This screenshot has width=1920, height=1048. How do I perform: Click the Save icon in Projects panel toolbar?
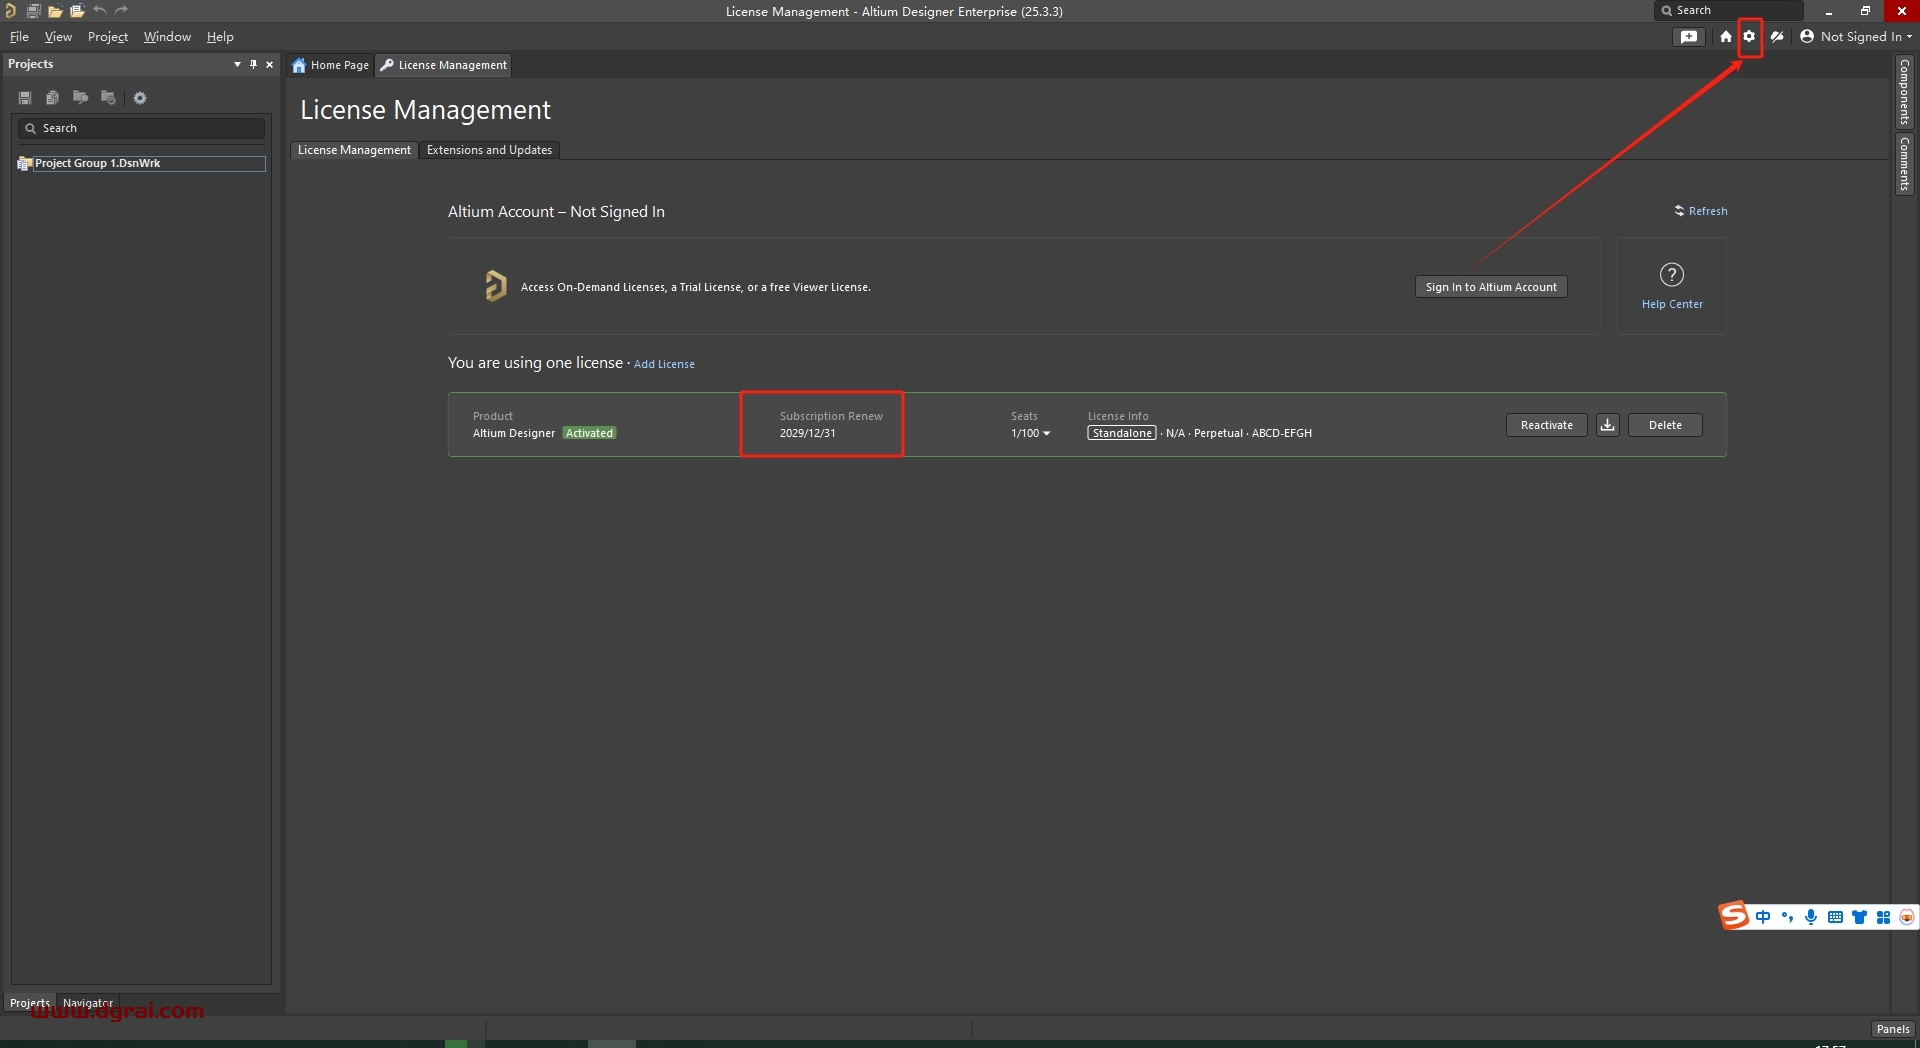[x=25, y=98]
